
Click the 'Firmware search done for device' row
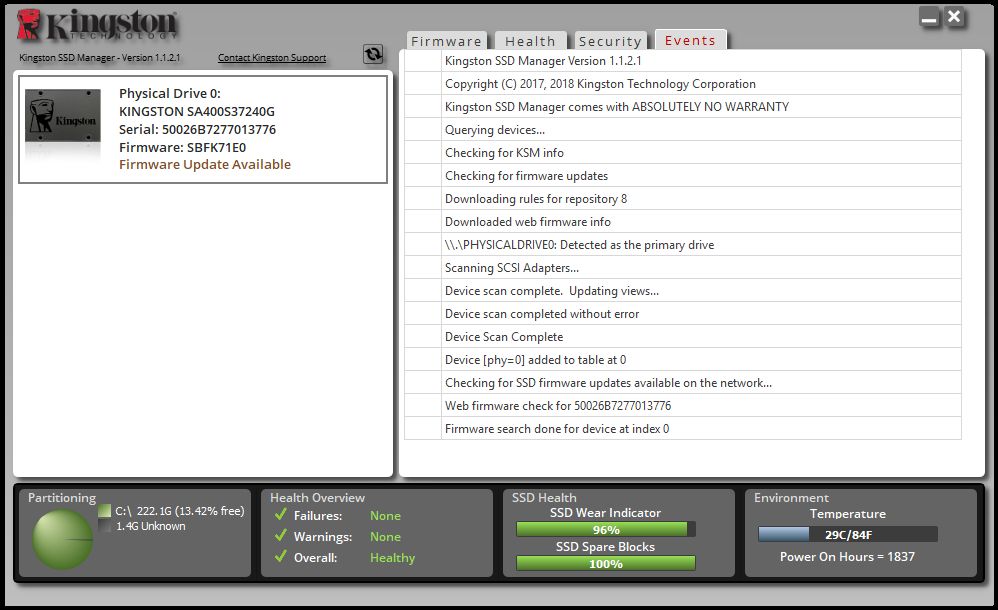[682, 428]
